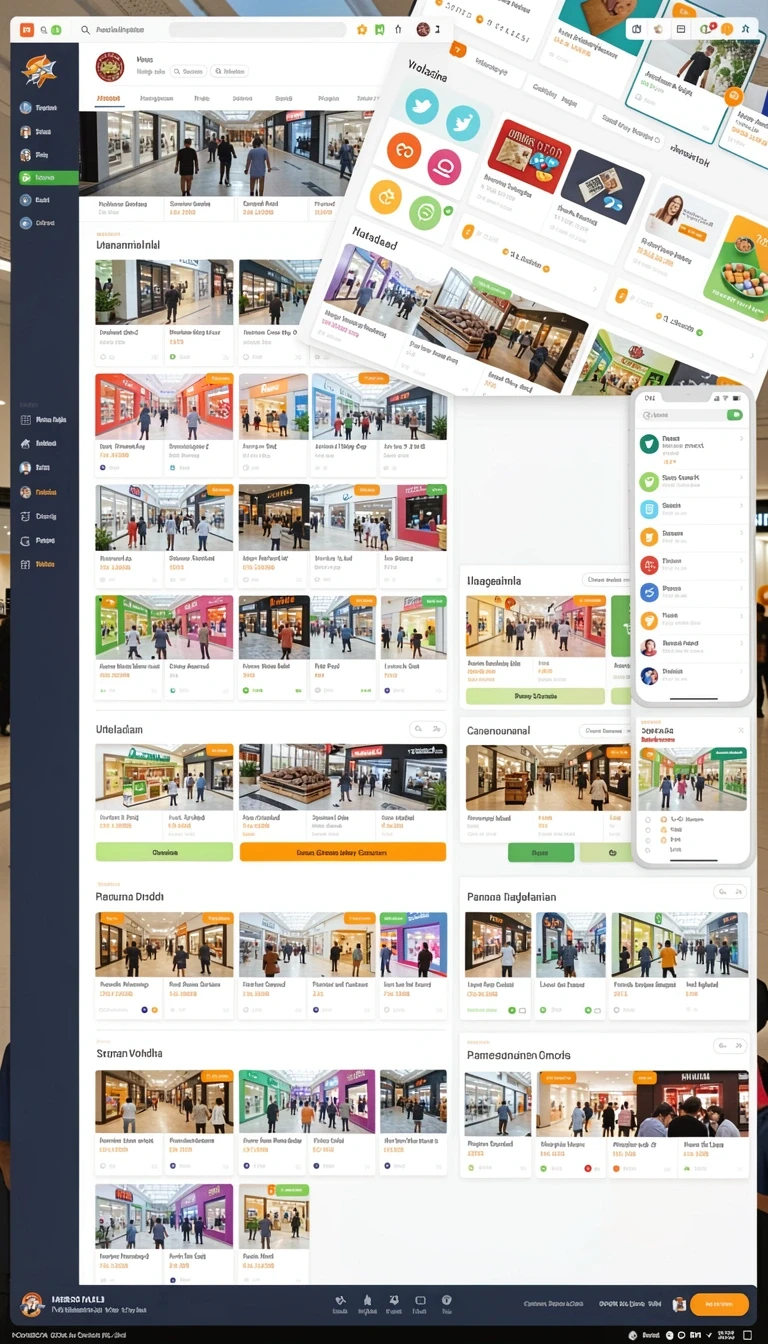Click the dark green shield icon in phone list

649,444
